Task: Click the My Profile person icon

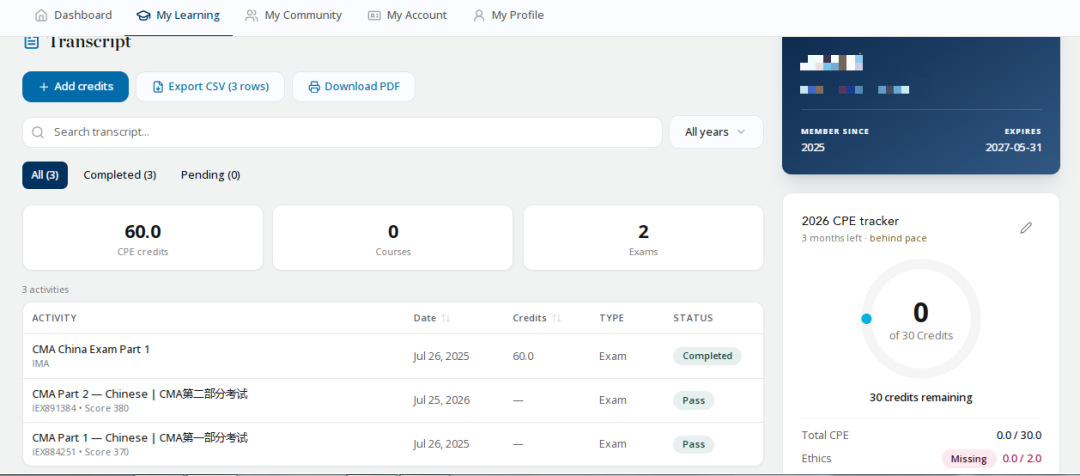Action: tap(479, 15)
